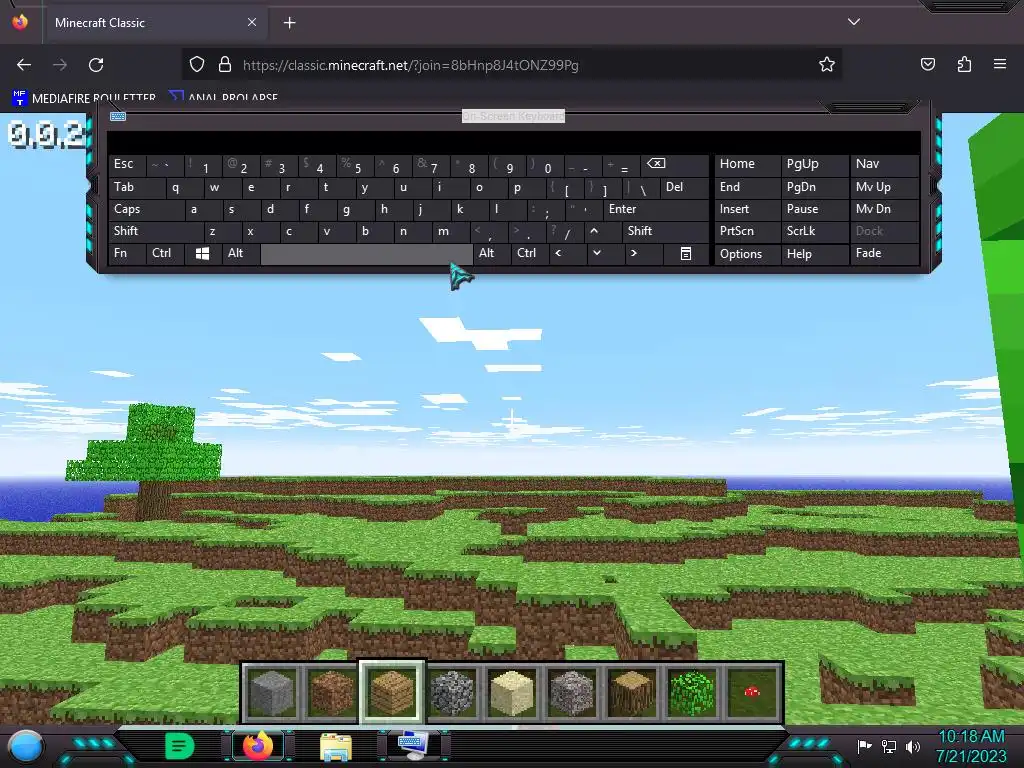Image resolution: width=1024 pixels, height=768 pixels.
Task: Click the Del key on keyboard
Action: click(x=684, y=187)
